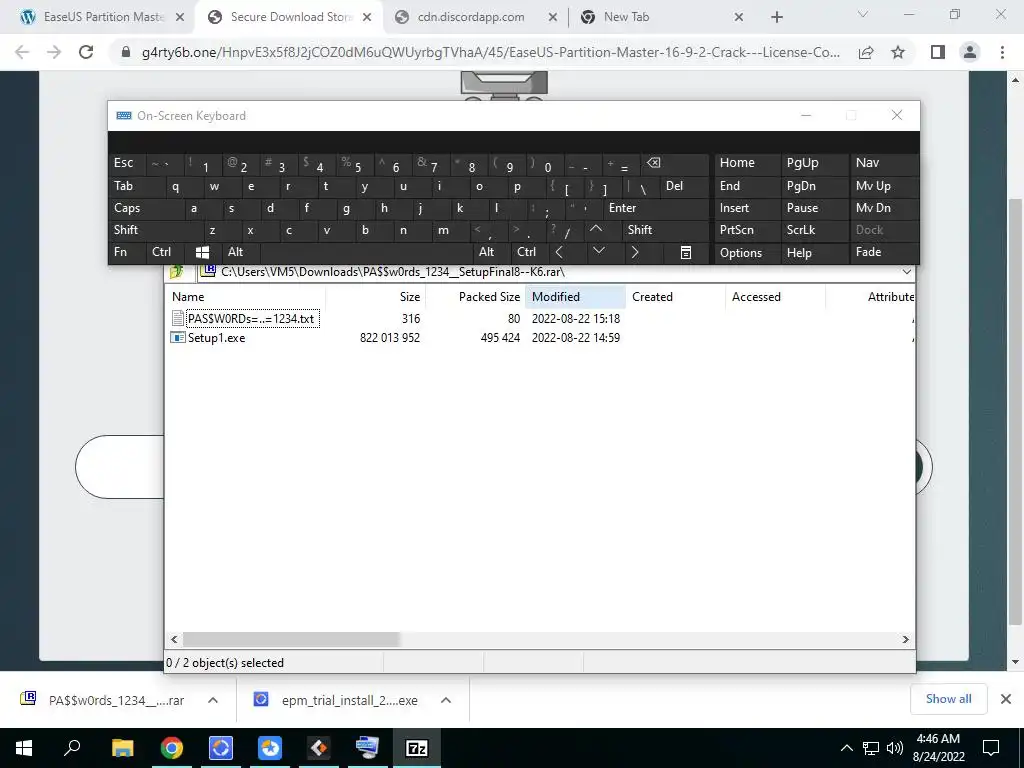The width and height of the screenshot is (1024, 768).
Task: Click the URL address bar
Action: pyautogui.click(x=490, y=52)
